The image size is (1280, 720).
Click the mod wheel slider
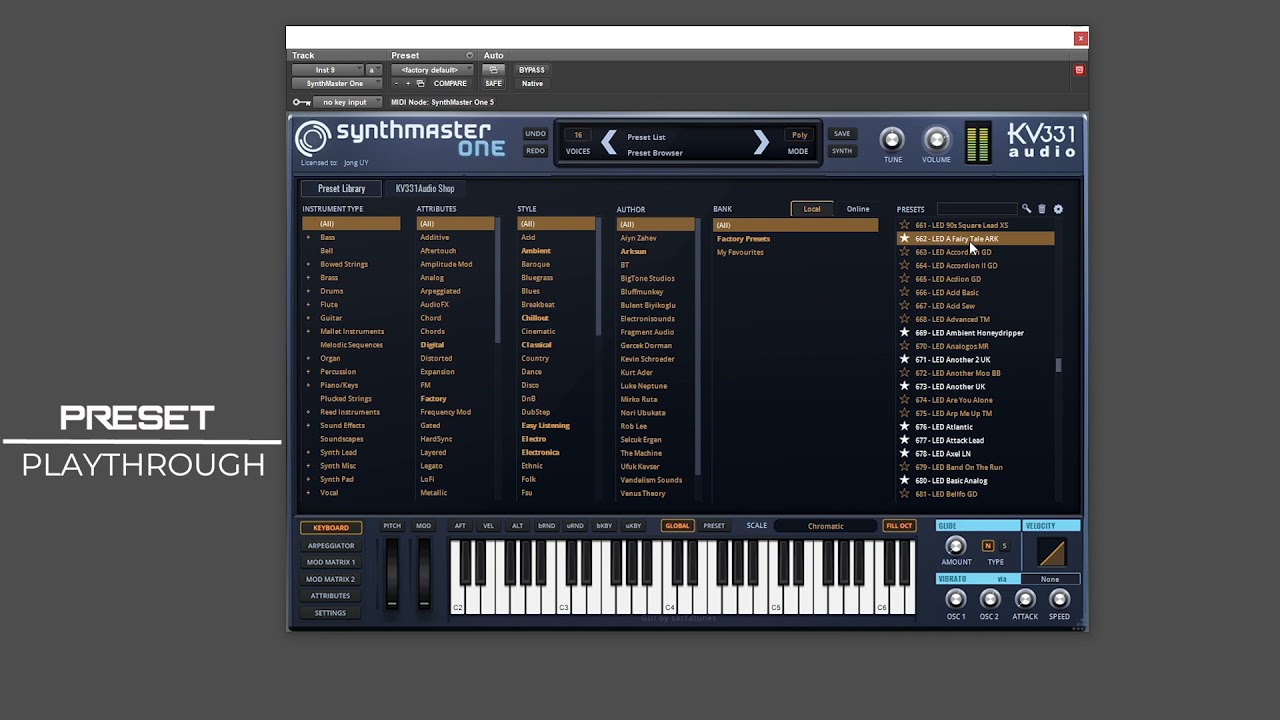tap(424, 572)
